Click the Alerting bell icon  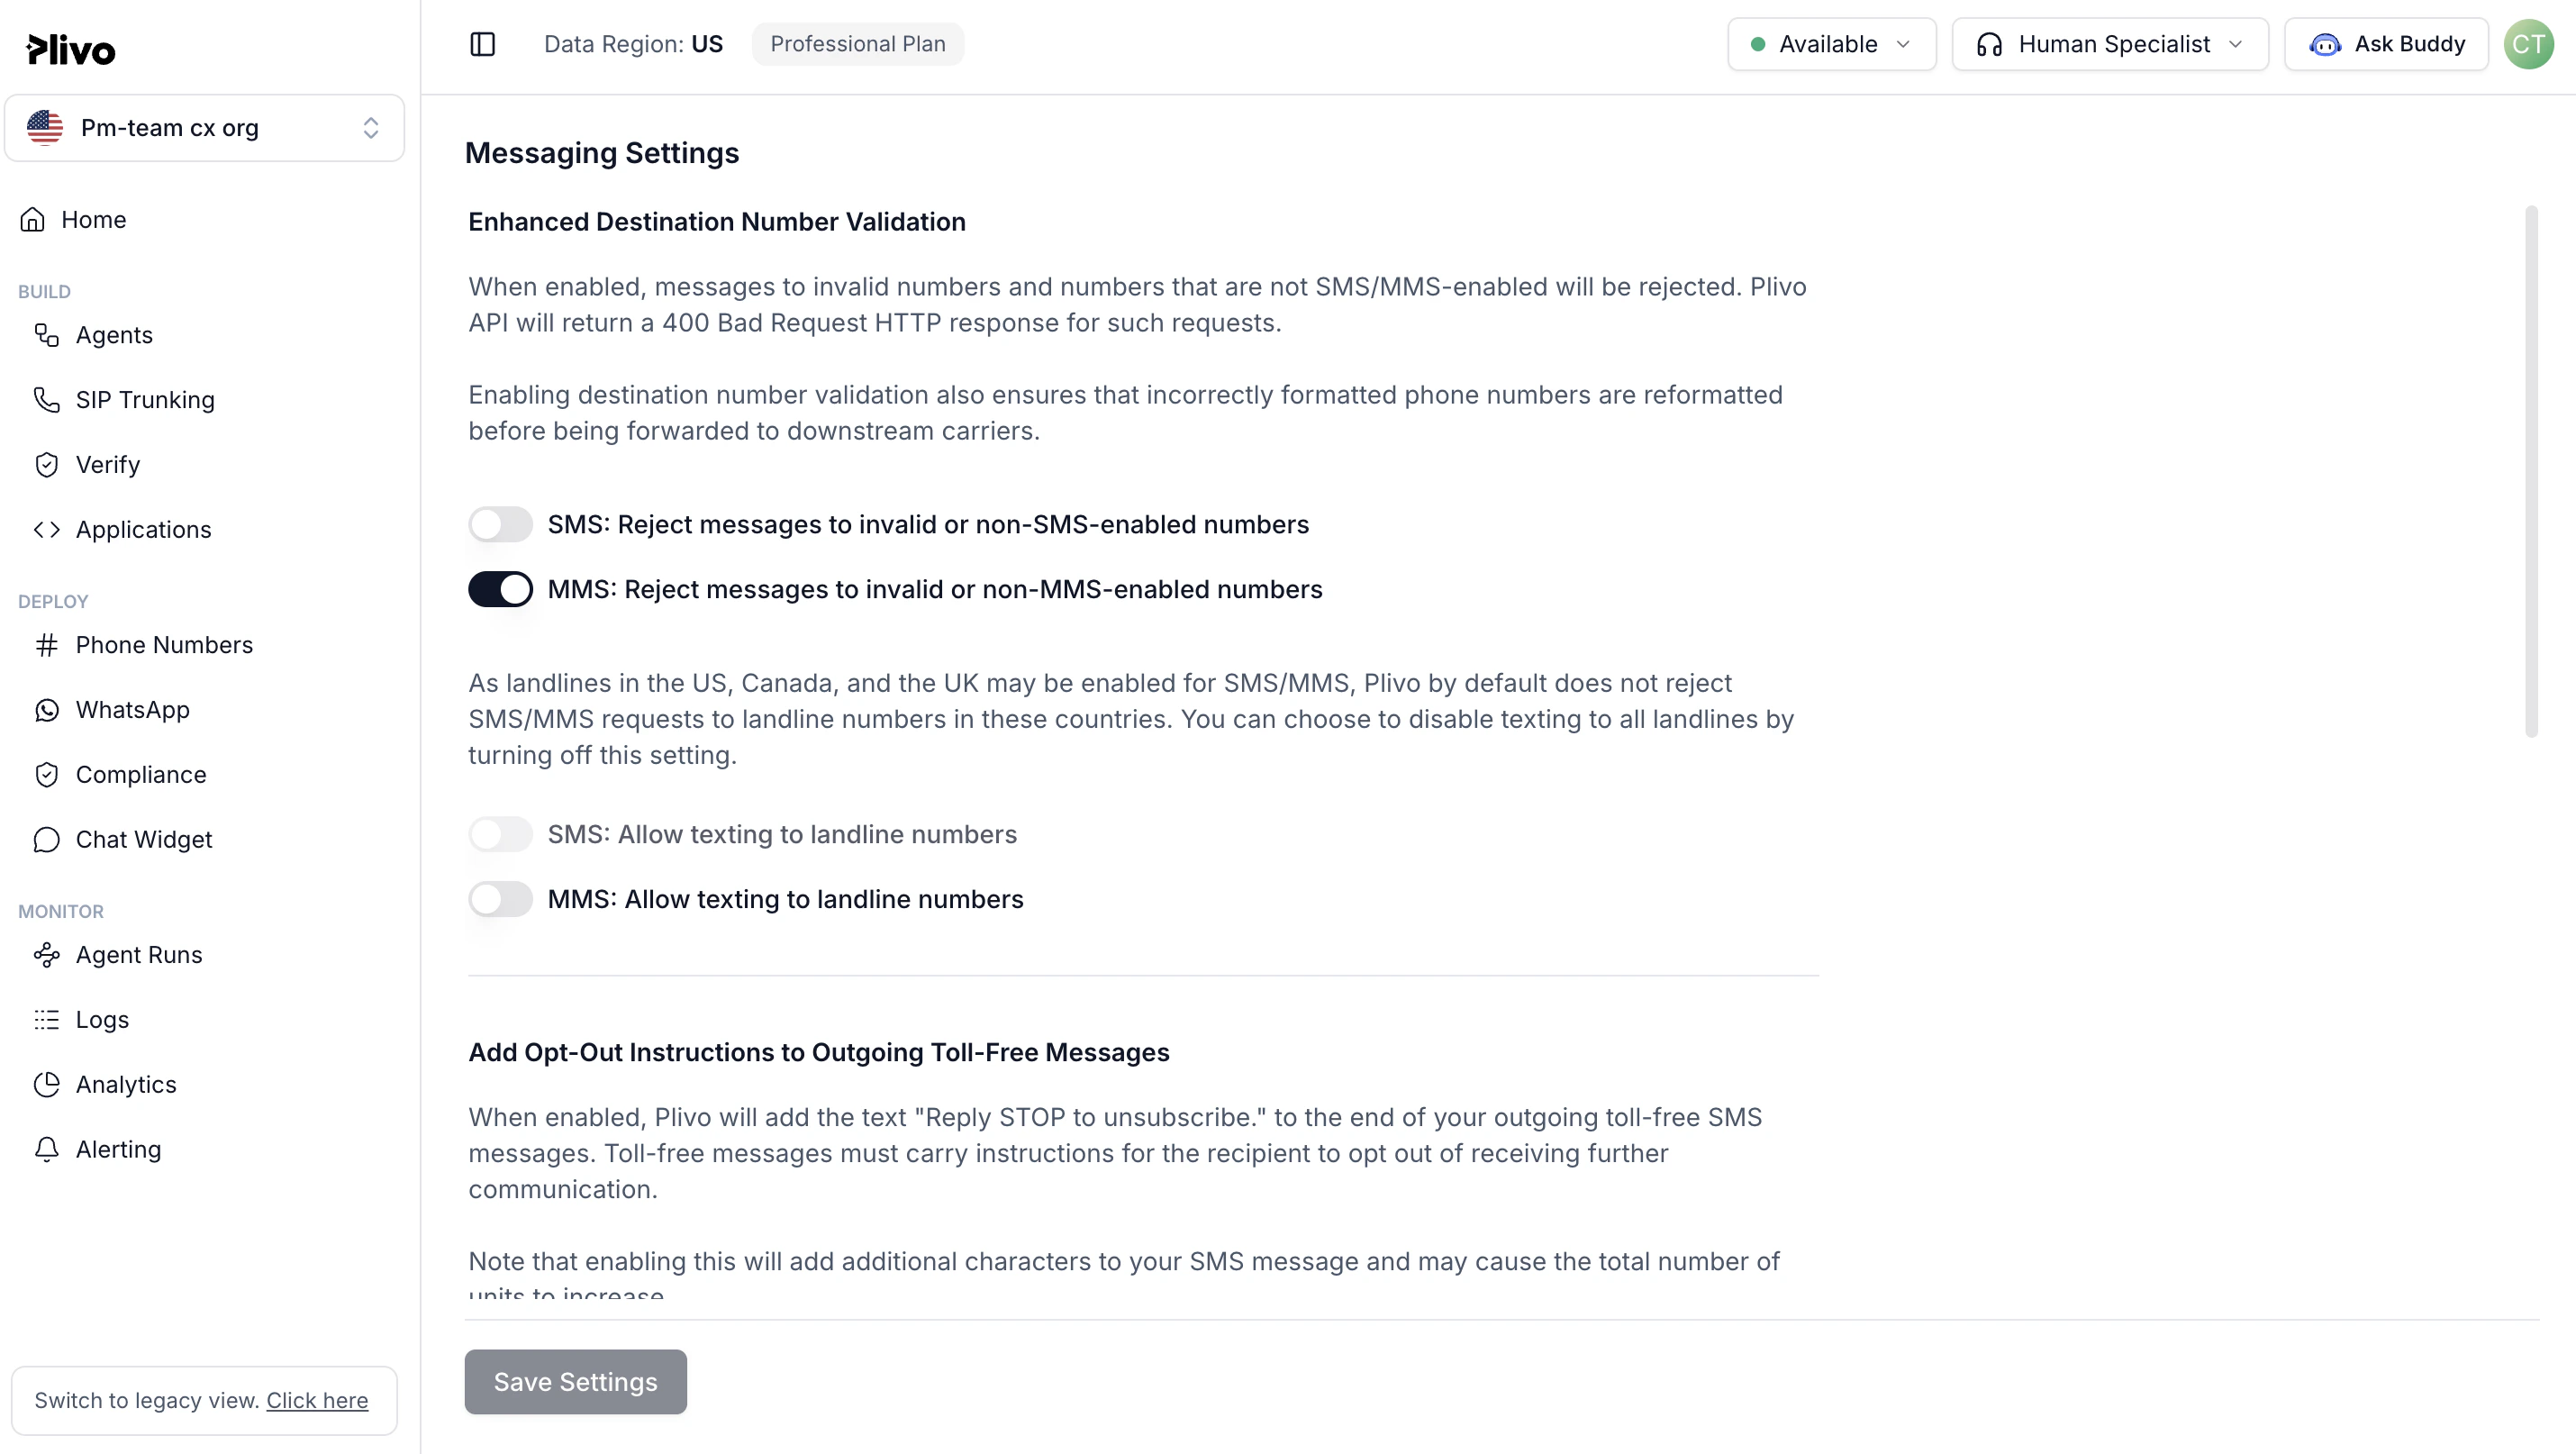pyautogui.click(x=47, y=1150)
